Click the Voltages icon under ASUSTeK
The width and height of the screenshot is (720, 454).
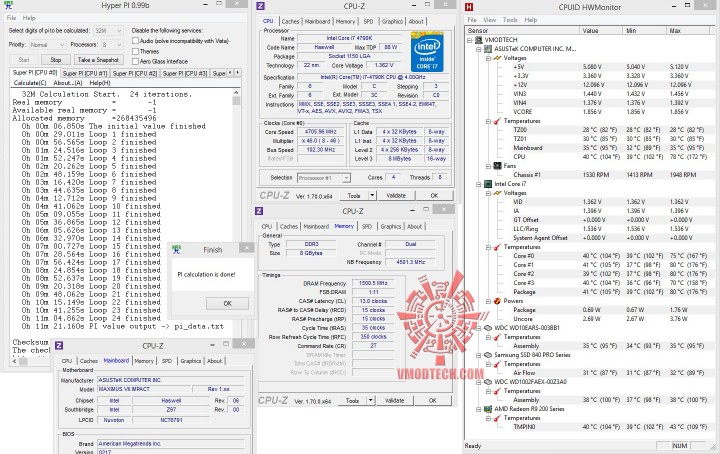tap(497, 58)
